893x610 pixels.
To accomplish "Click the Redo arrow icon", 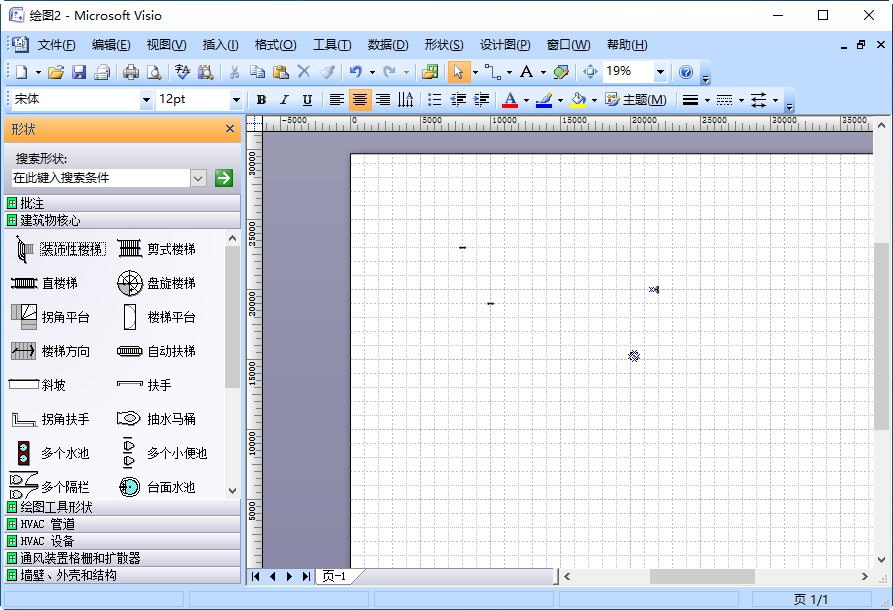I will pos(390,72).
